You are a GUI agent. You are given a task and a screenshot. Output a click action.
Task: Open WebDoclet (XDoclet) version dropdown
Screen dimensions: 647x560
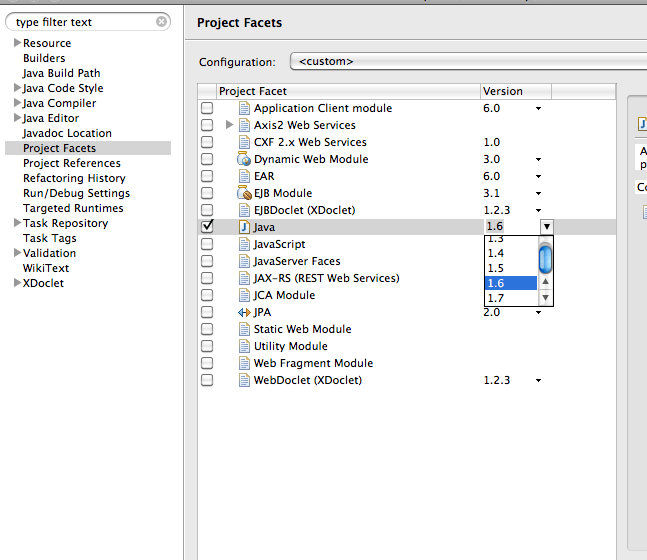tap(538, 380)
